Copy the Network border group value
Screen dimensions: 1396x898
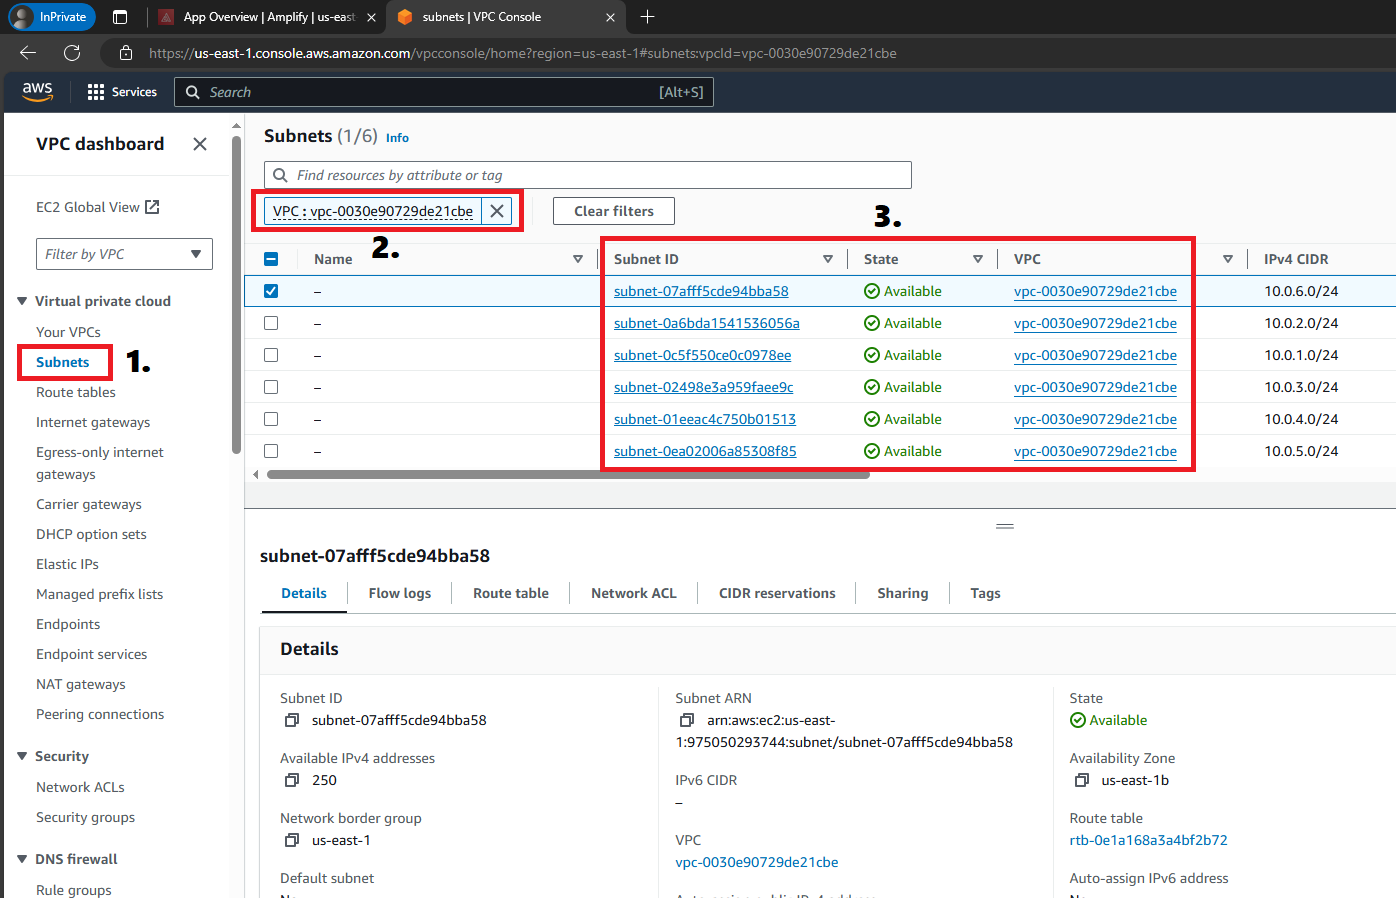(292, 840)
